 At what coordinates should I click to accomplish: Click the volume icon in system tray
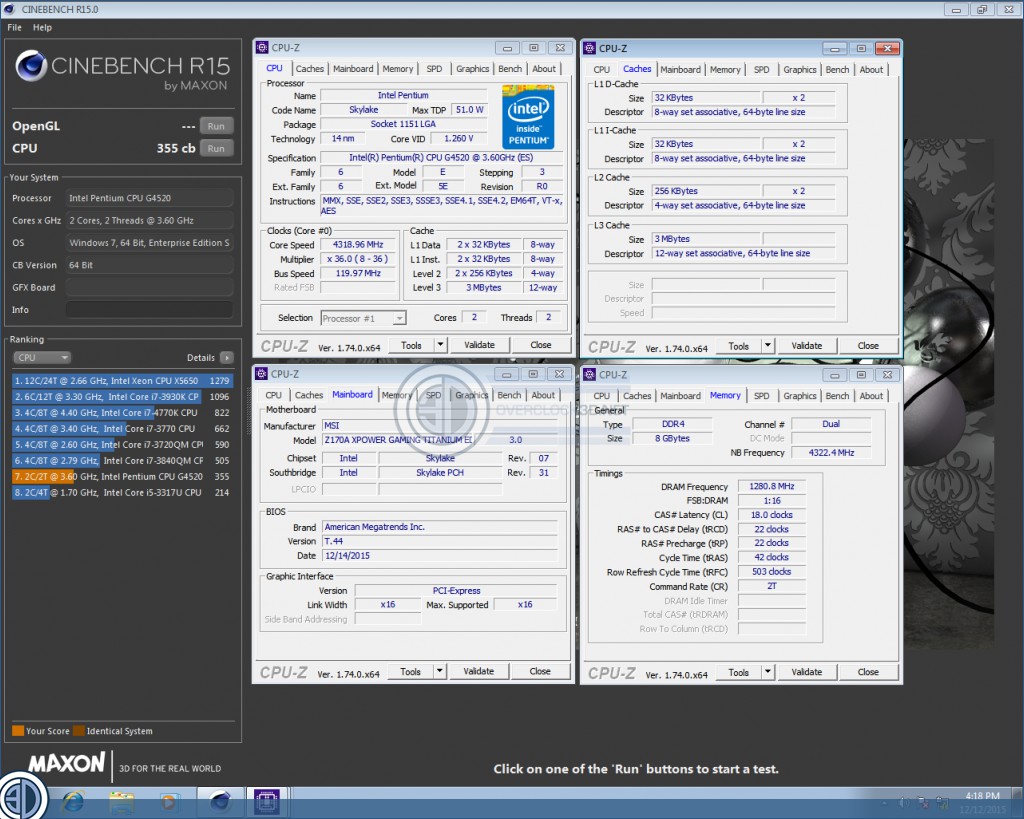coord(904,802)
